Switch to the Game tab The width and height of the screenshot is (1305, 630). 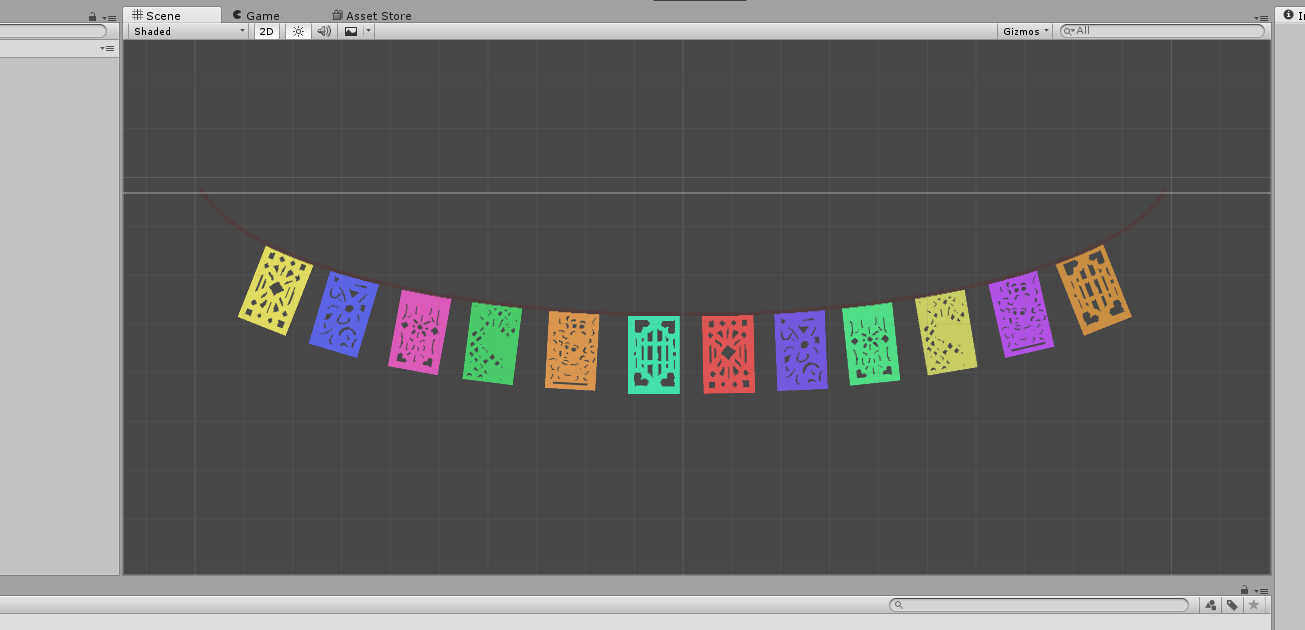click(x=260, y=15)
